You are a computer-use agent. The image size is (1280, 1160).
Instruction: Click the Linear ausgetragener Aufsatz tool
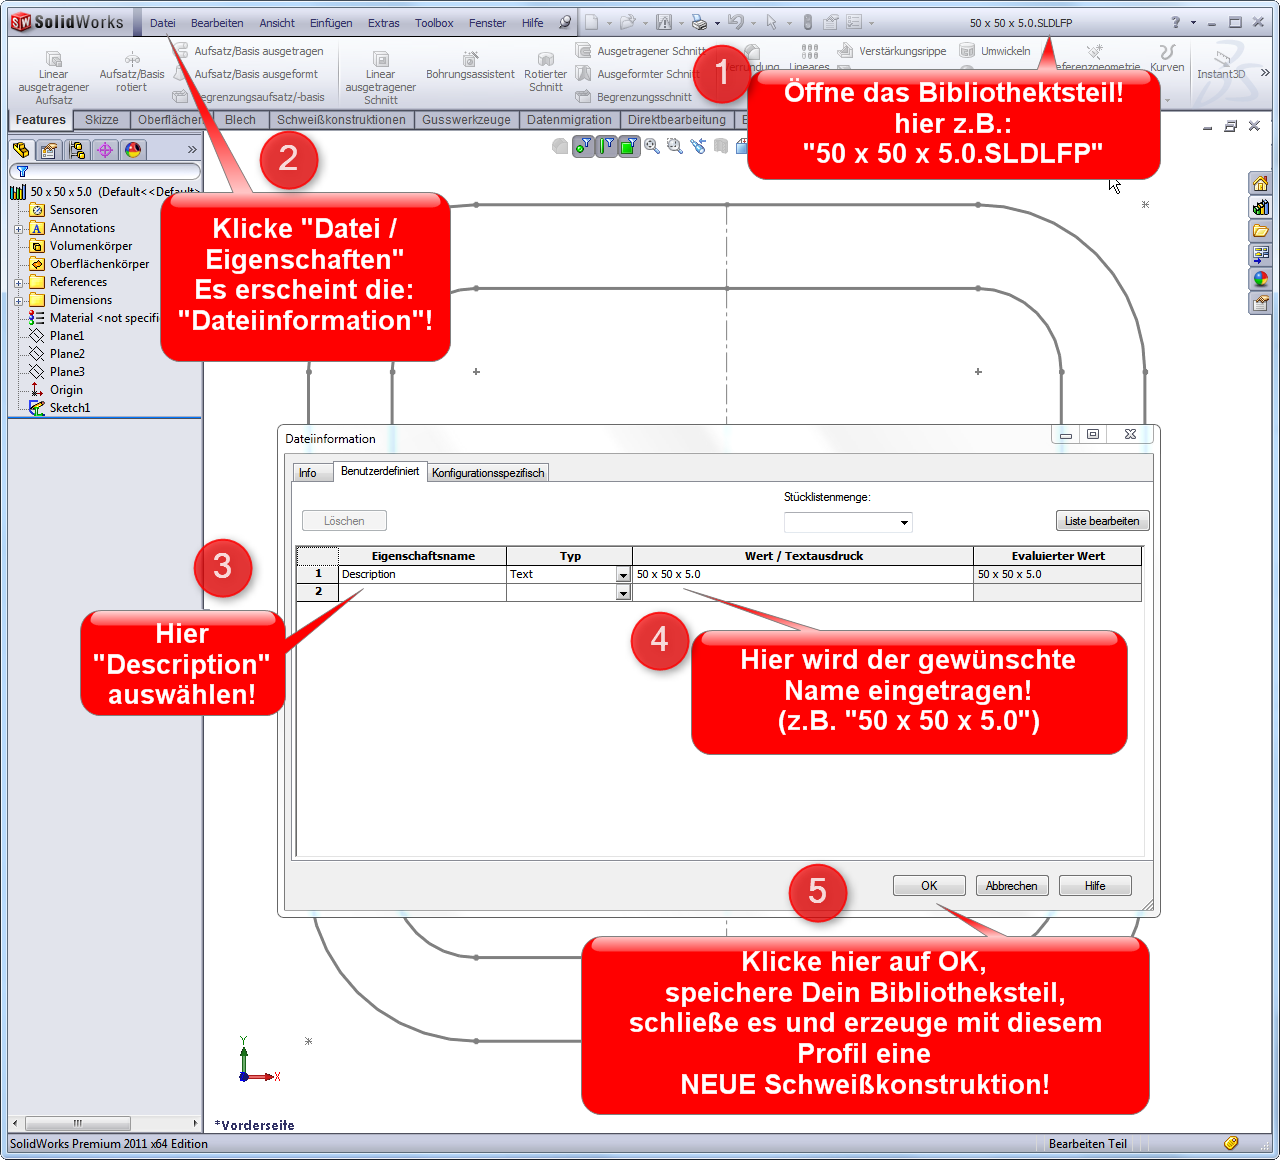click(54, 79)
